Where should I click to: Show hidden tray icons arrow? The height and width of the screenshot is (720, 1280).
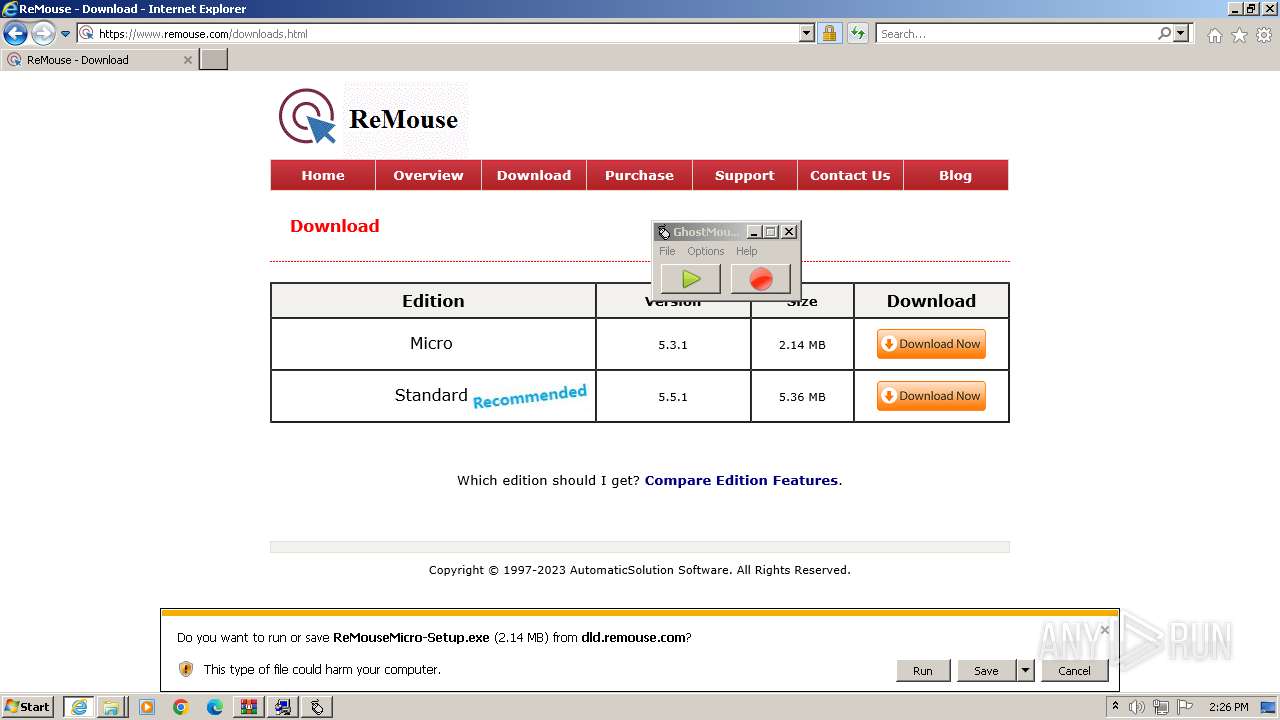tap(1115, 707)
